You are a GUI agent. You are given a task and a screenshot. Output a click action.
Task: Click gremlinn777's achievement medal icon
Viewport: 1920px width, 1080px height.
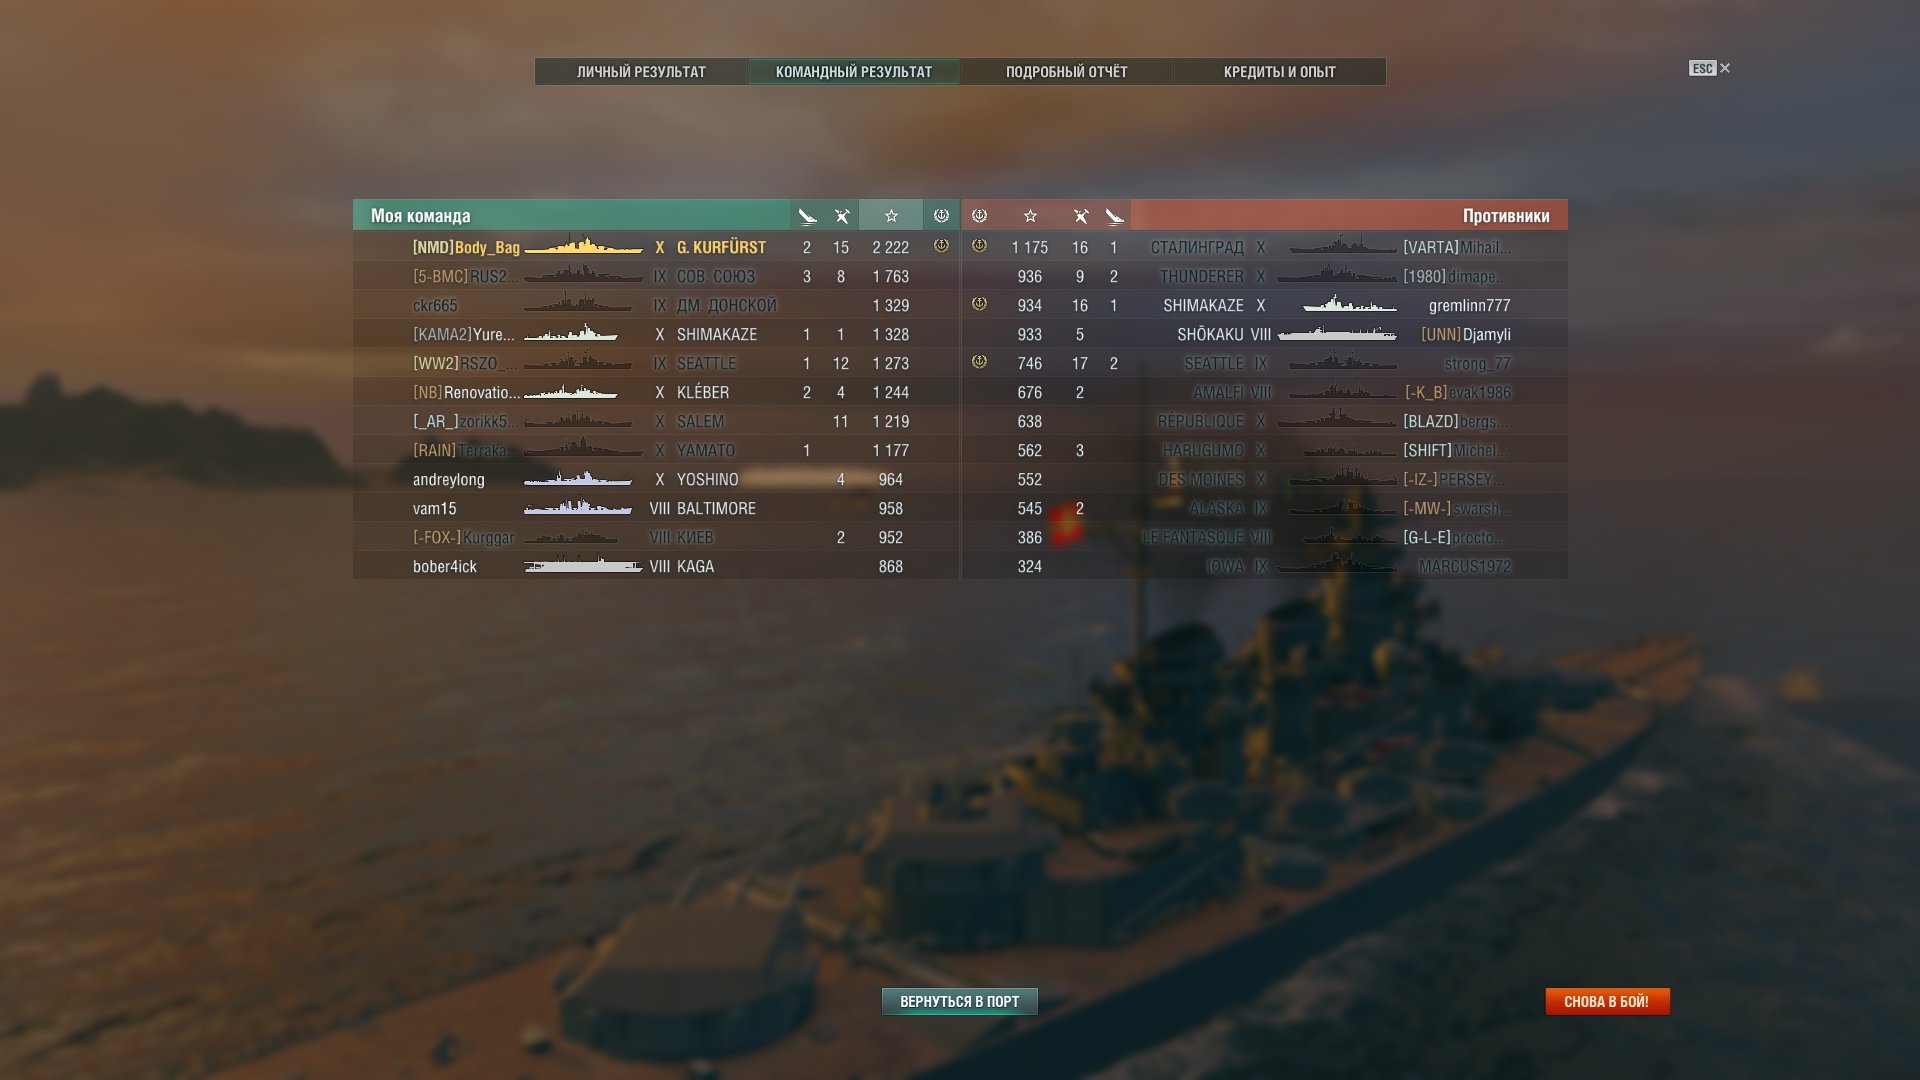(980, 304)
